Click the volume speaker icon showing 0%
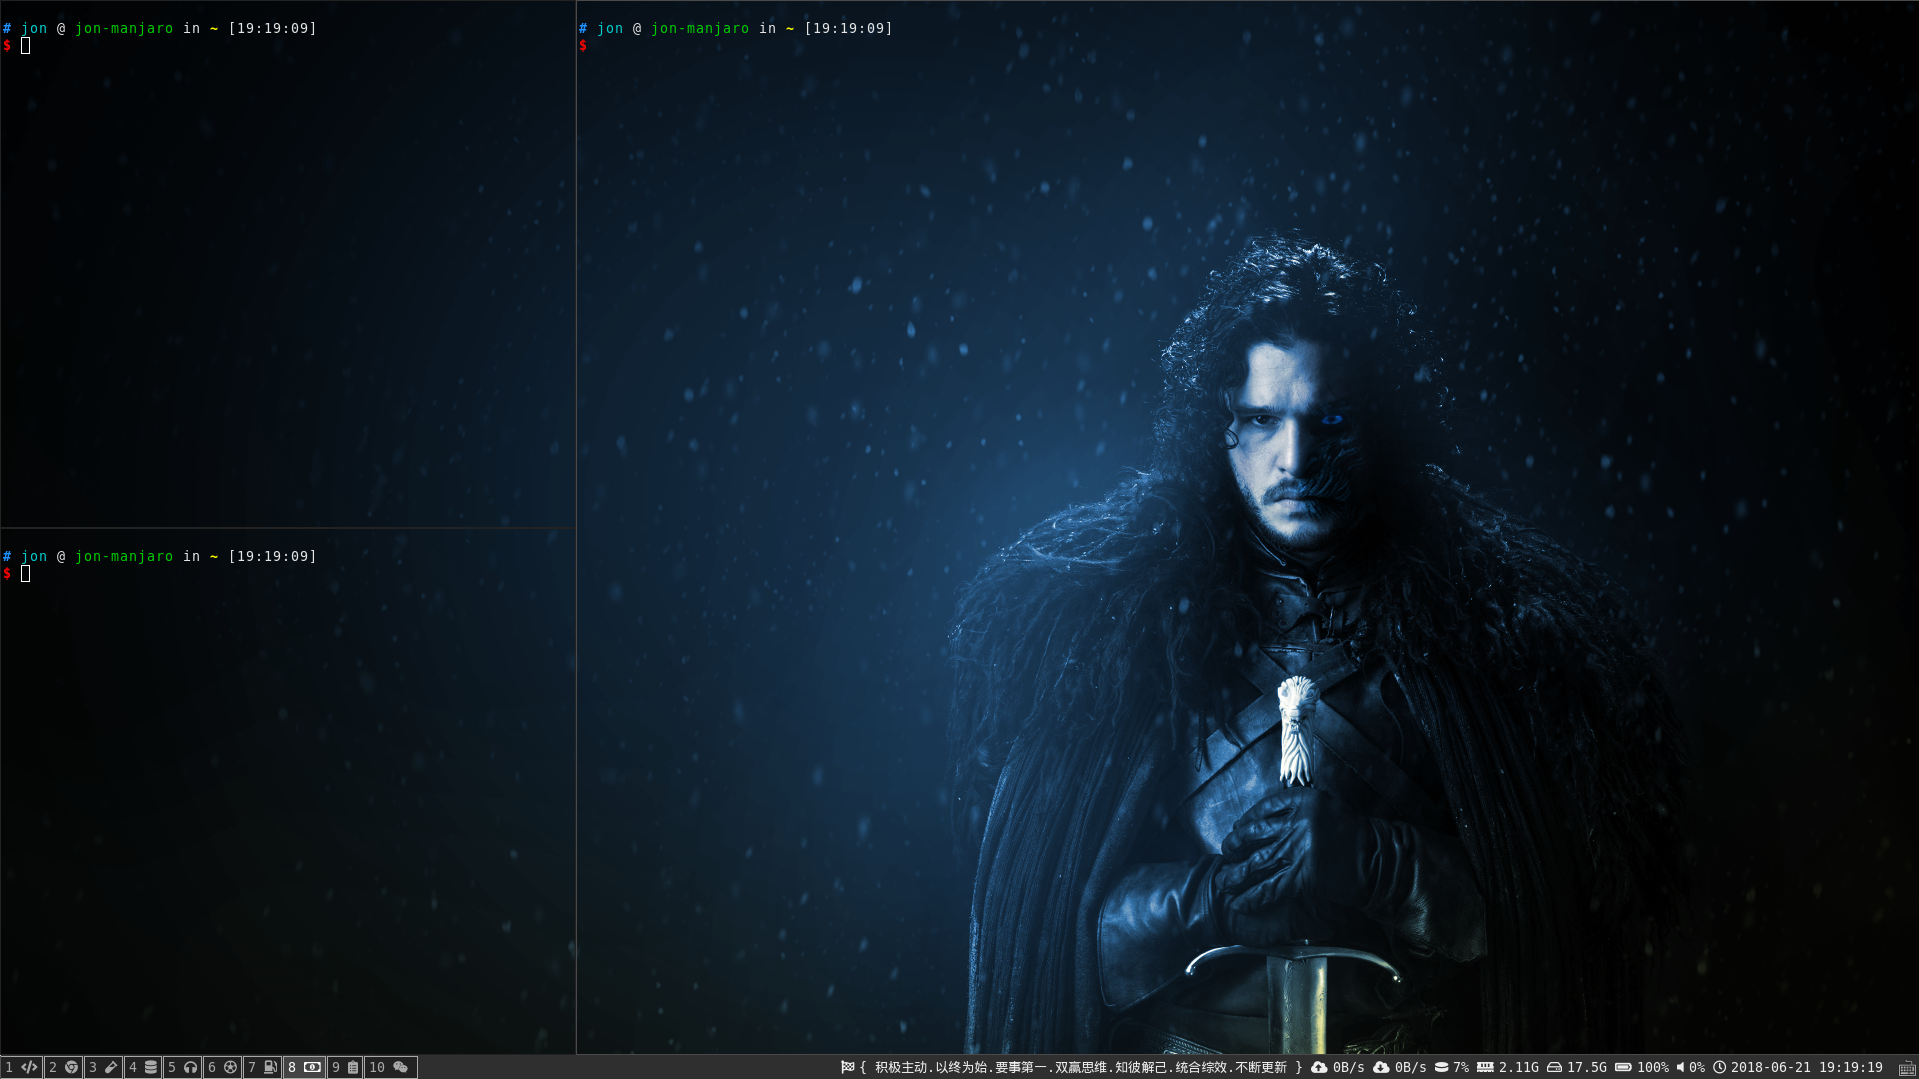 (x=1681, y=1067)
